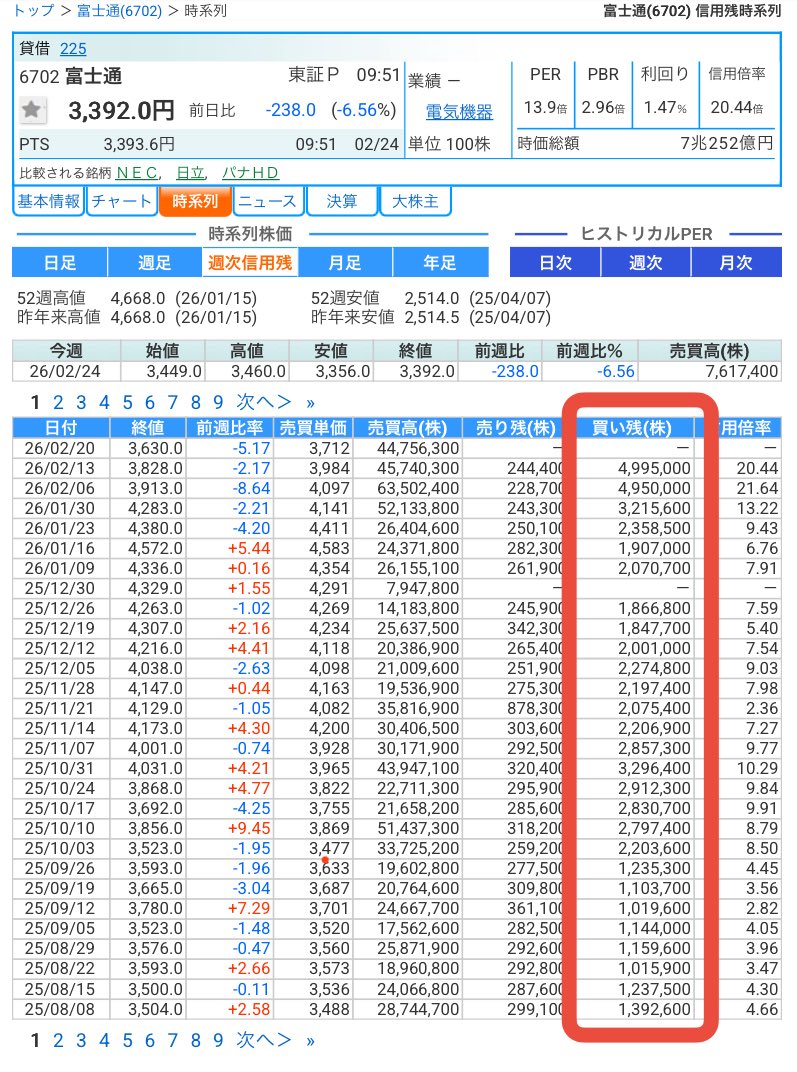This screenshot has width=797, height=1072.
Task: Click the 20.44倍 credit ratio value
Action: point(737,107)
